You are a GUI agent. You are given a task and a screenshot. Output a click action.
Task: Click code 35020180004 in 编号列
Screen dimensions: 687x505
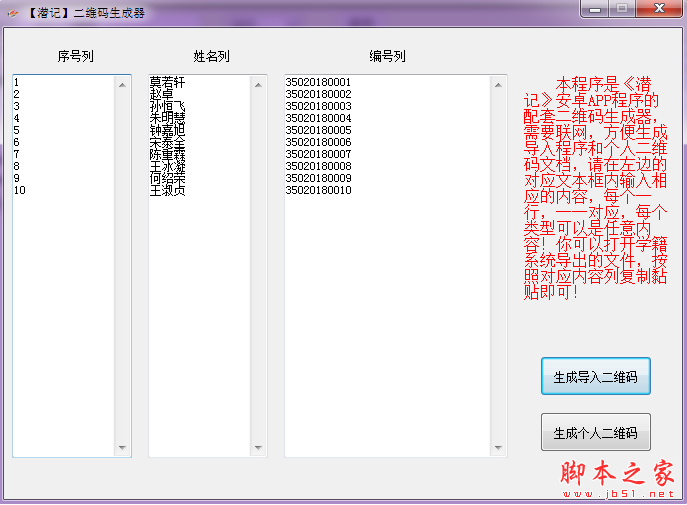319,118
